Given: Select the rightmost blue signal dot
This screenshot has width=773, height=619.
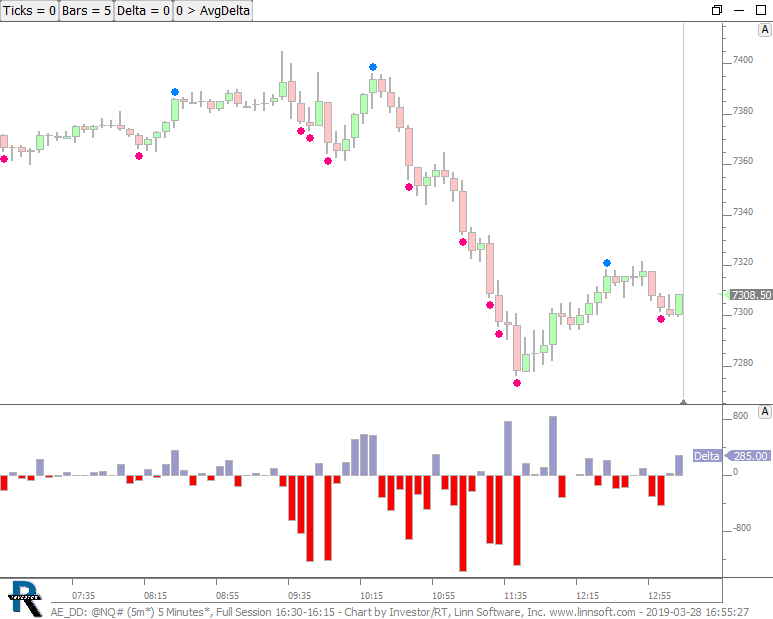Looking at the screenshot, I should (x=607, y=263).
